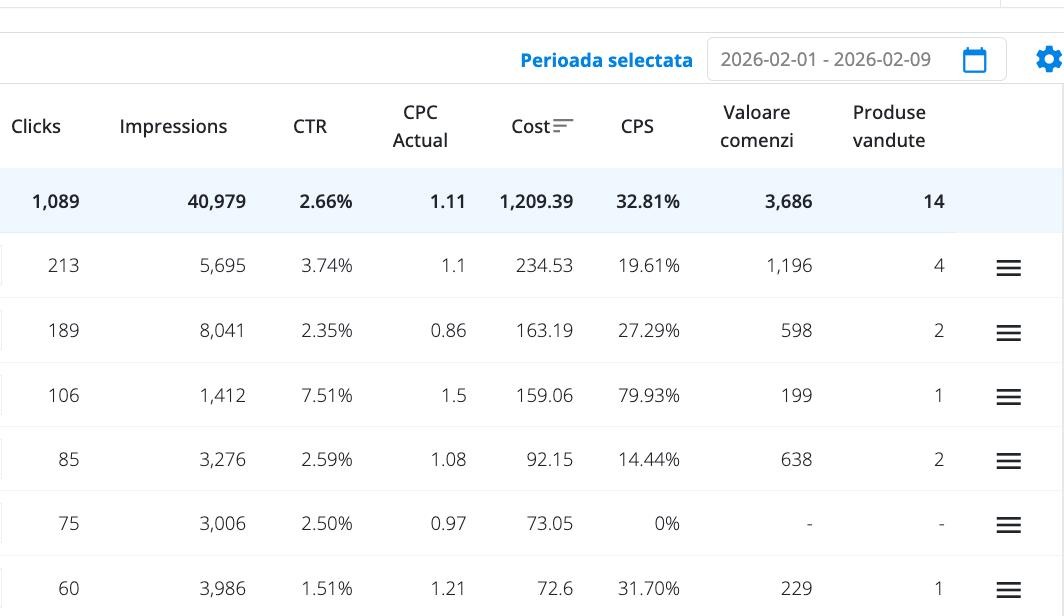Sort table by the Impressions header

click(x=173, y=126)
